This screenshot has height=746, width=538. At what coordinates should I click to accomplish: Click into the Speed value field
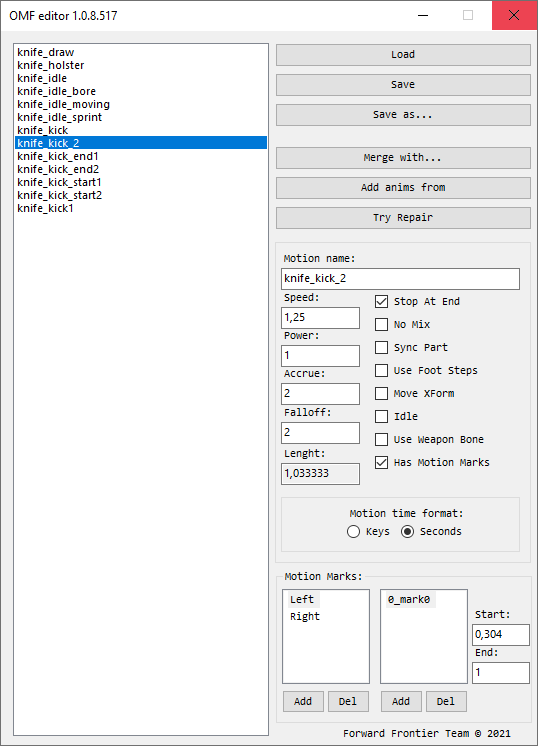pos(320,317)
